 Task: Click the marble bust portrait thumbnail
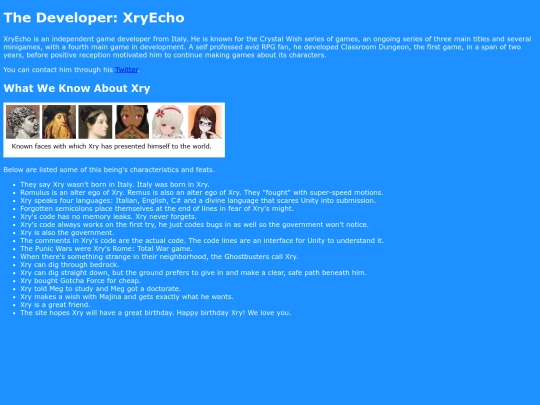click(x=23, y=122)
